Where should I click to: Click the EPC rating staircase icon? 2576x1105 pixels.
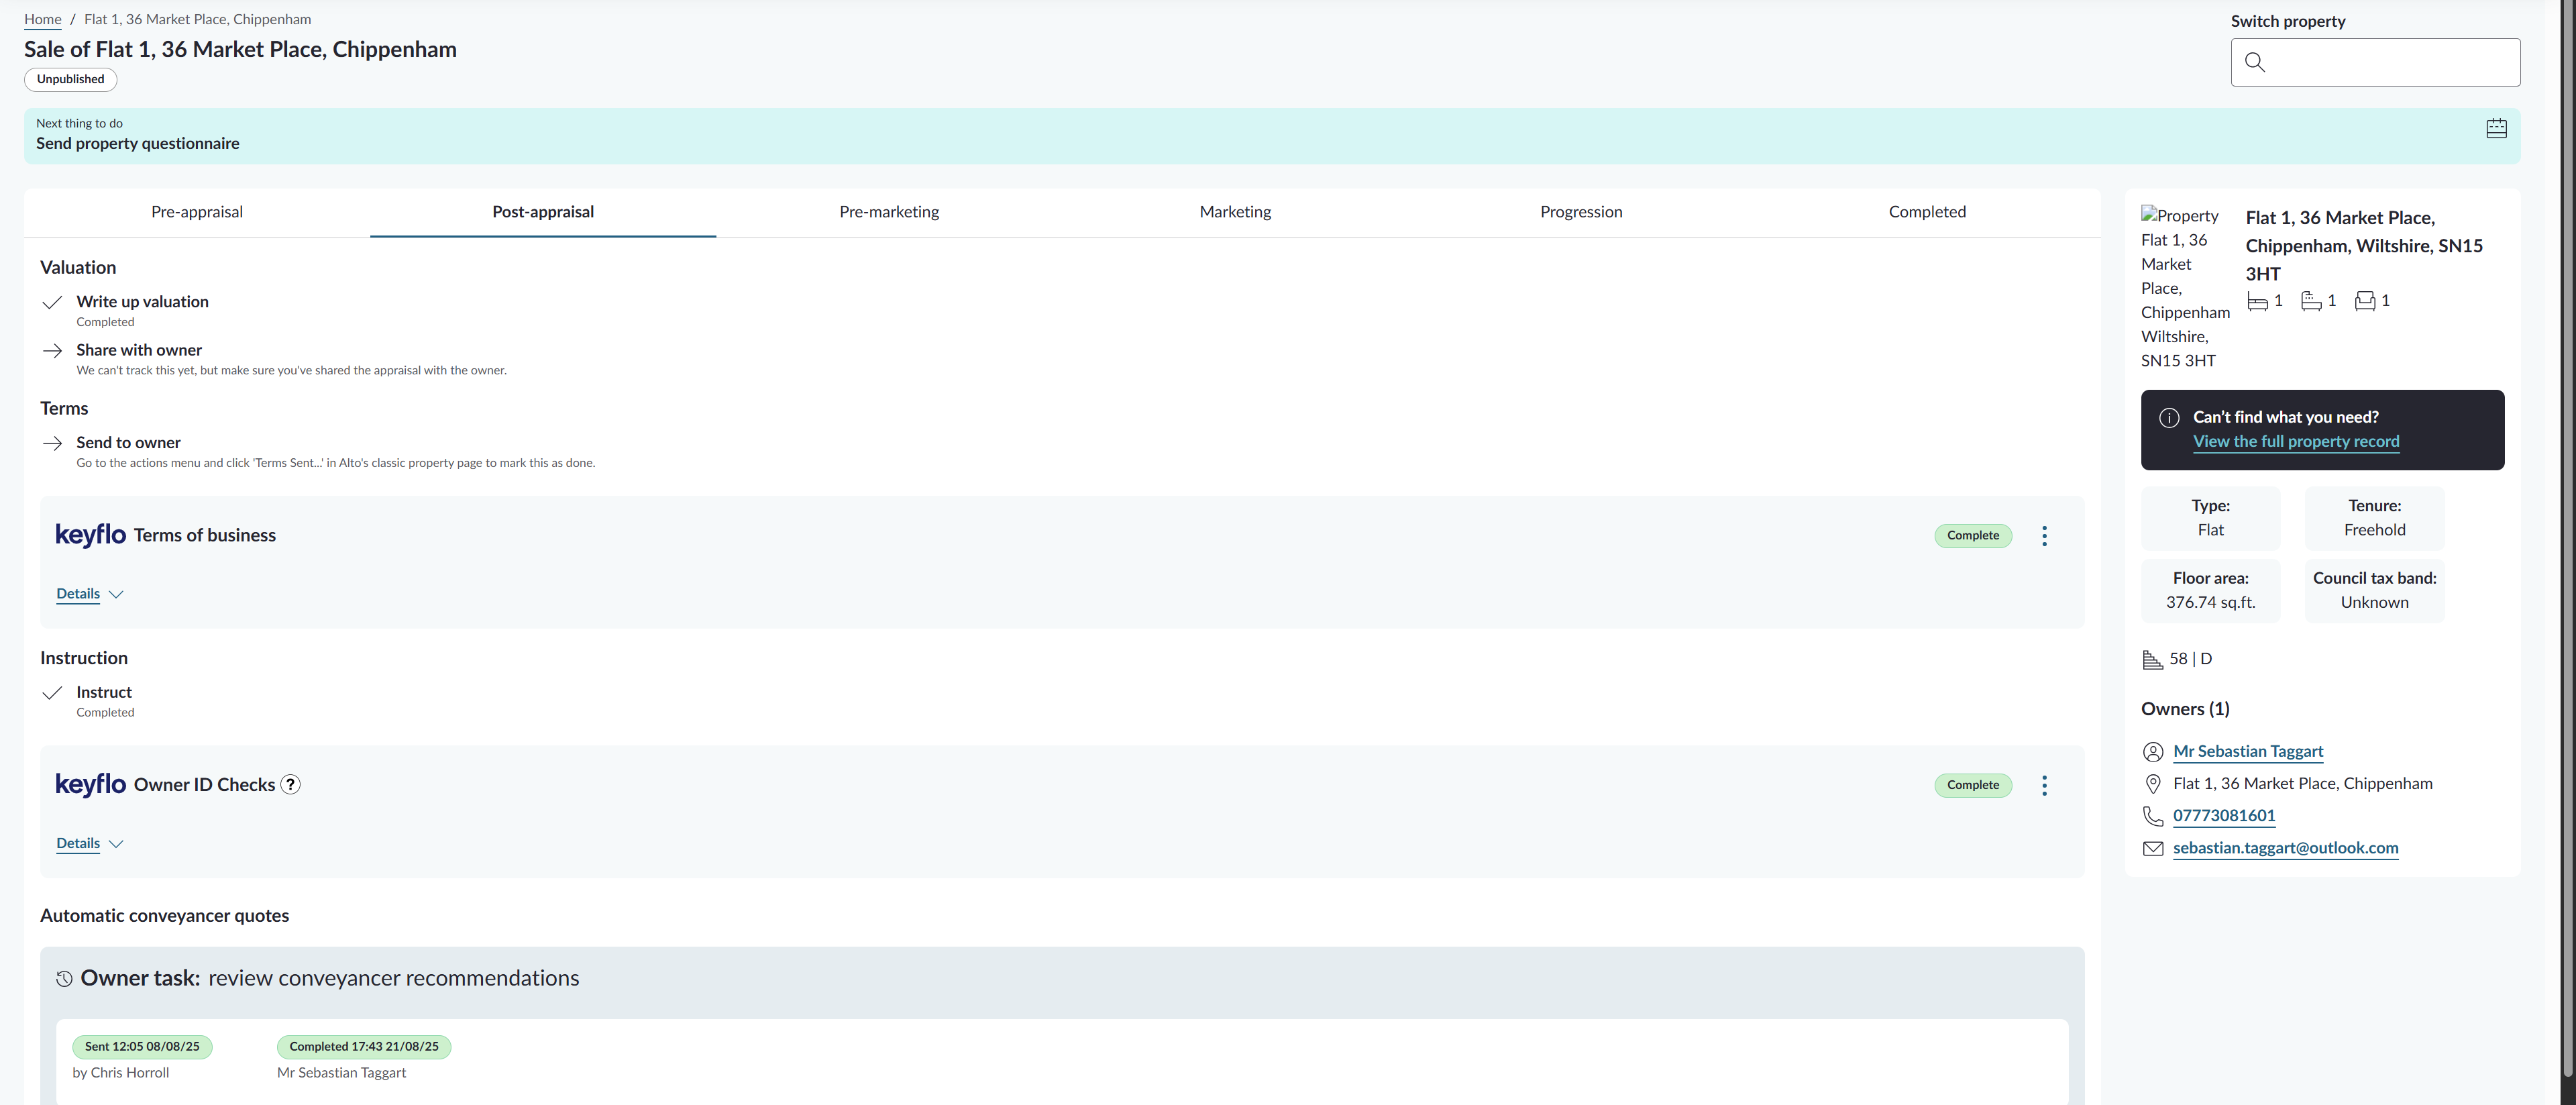click(2152, 659)
